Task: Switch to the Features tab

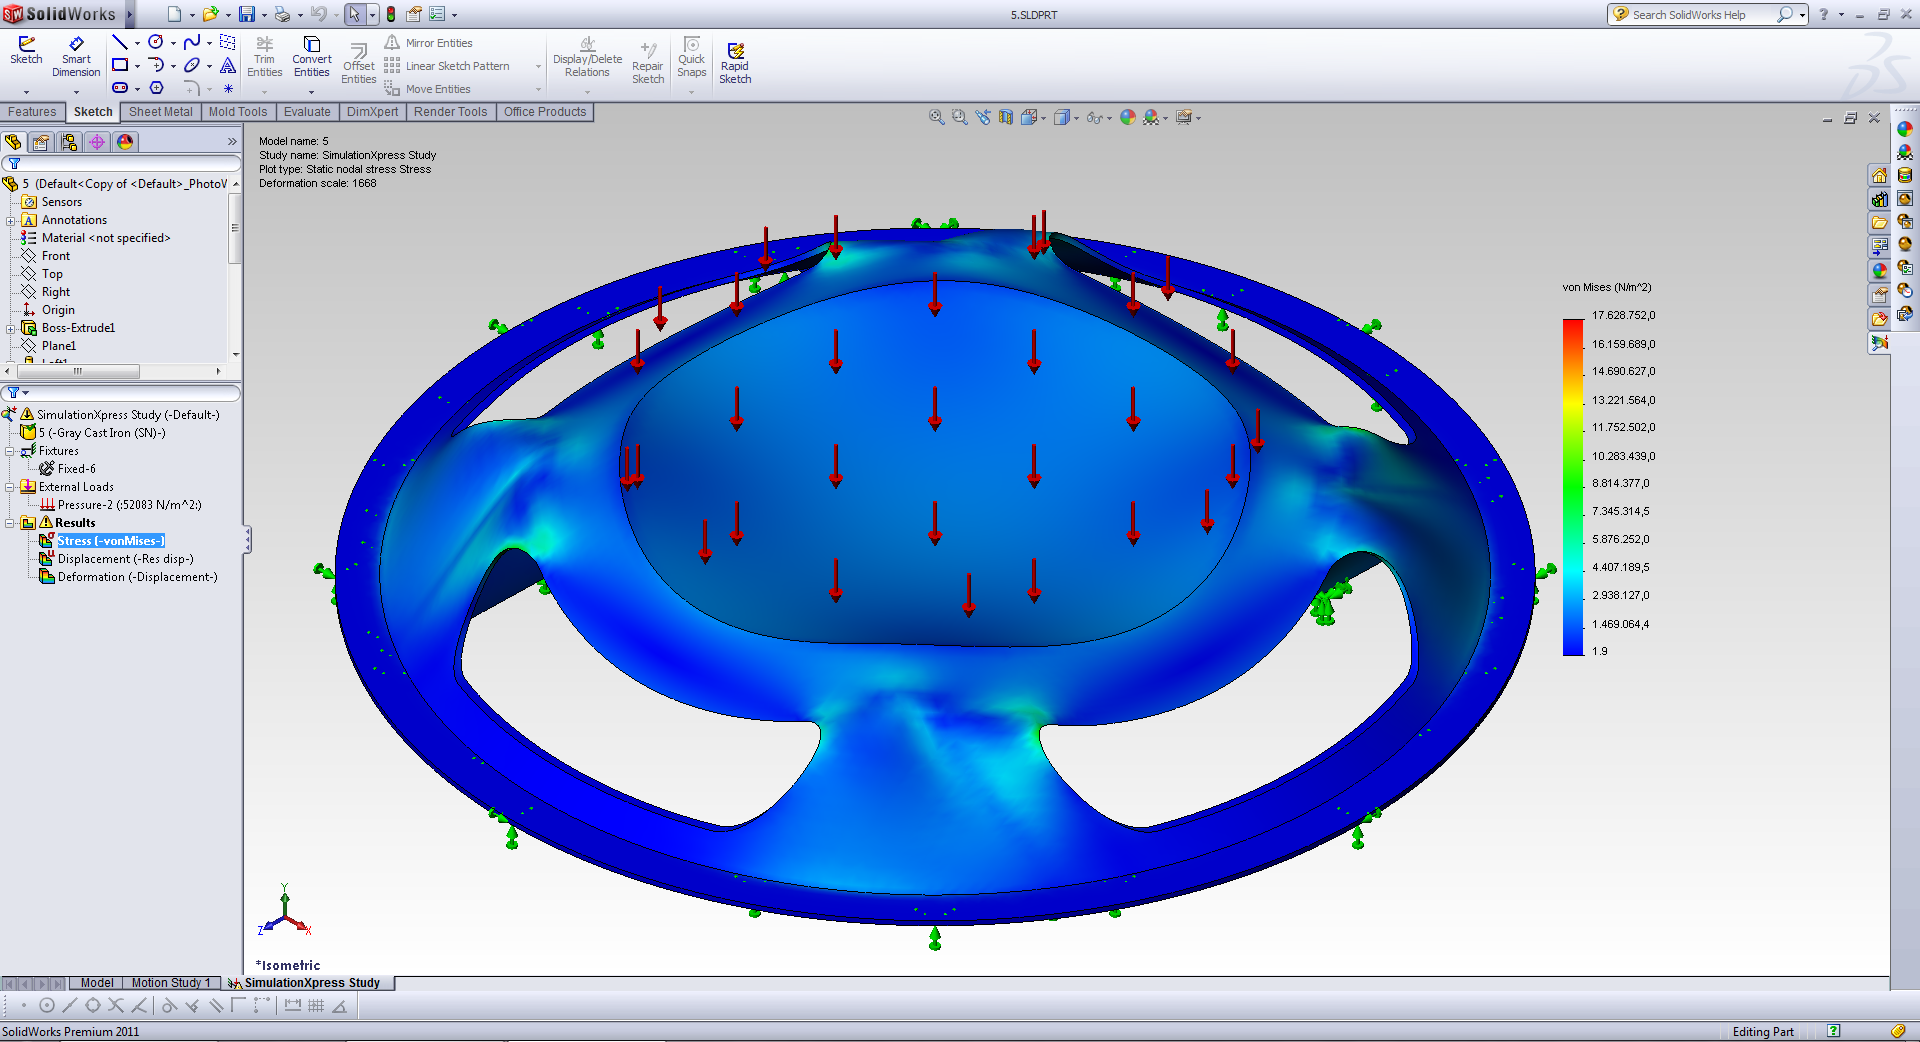Action: point(32,112)
